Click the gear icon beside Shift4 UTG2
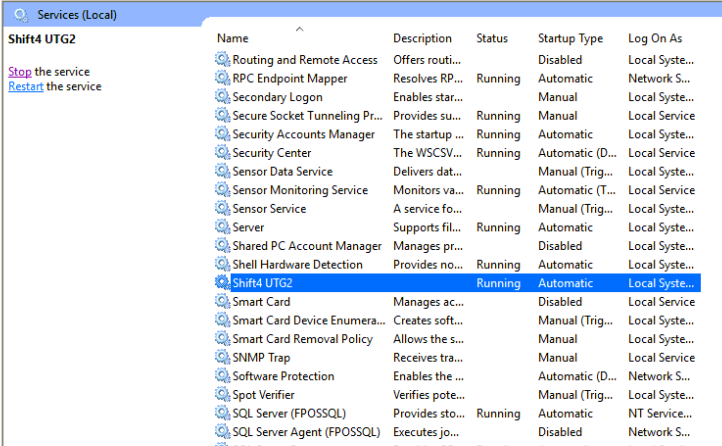This screenshot has width=722, height=446. click(222, 283)
